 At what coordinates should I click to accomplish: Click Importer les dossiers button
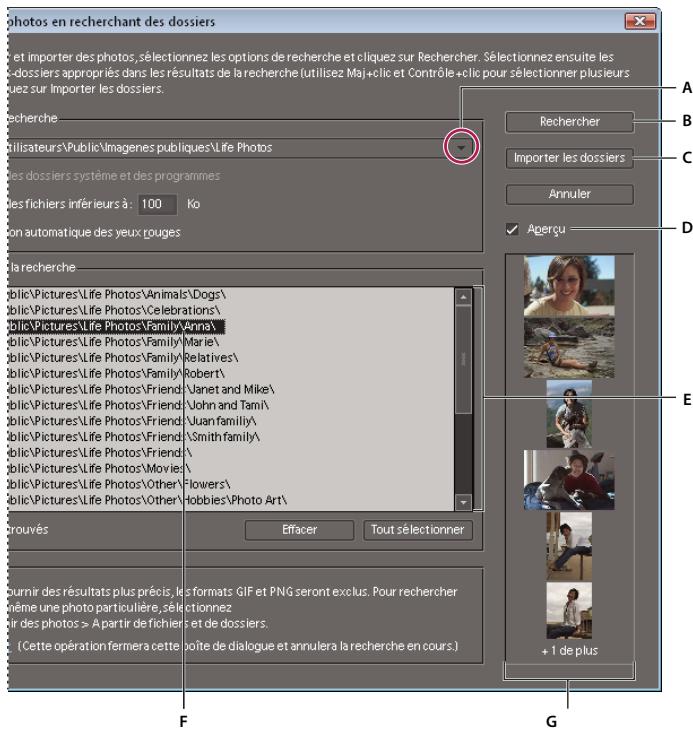569,158
